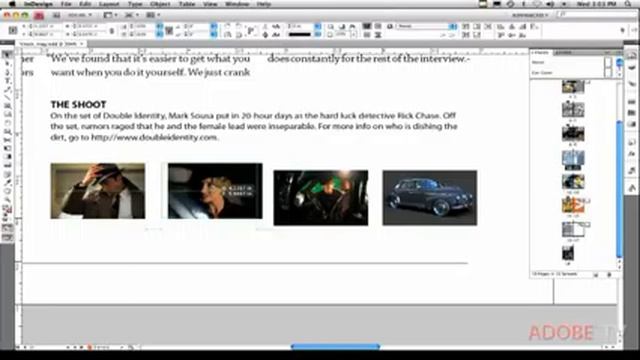Viewport: 640px width, 360px height.
Task: Open the Stroke panel icon in the dock
Action: (x=631, y=101)
